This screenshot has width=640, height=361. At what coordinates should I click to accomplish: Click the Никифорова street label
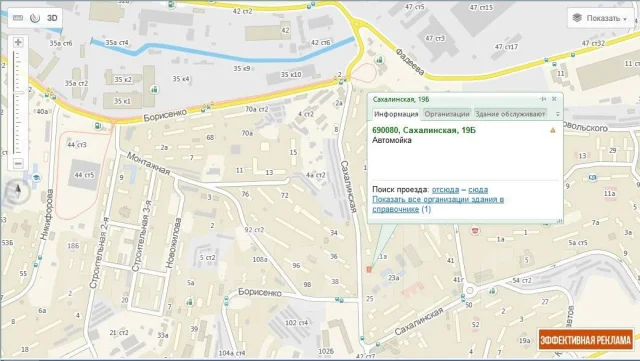[46, 214]
